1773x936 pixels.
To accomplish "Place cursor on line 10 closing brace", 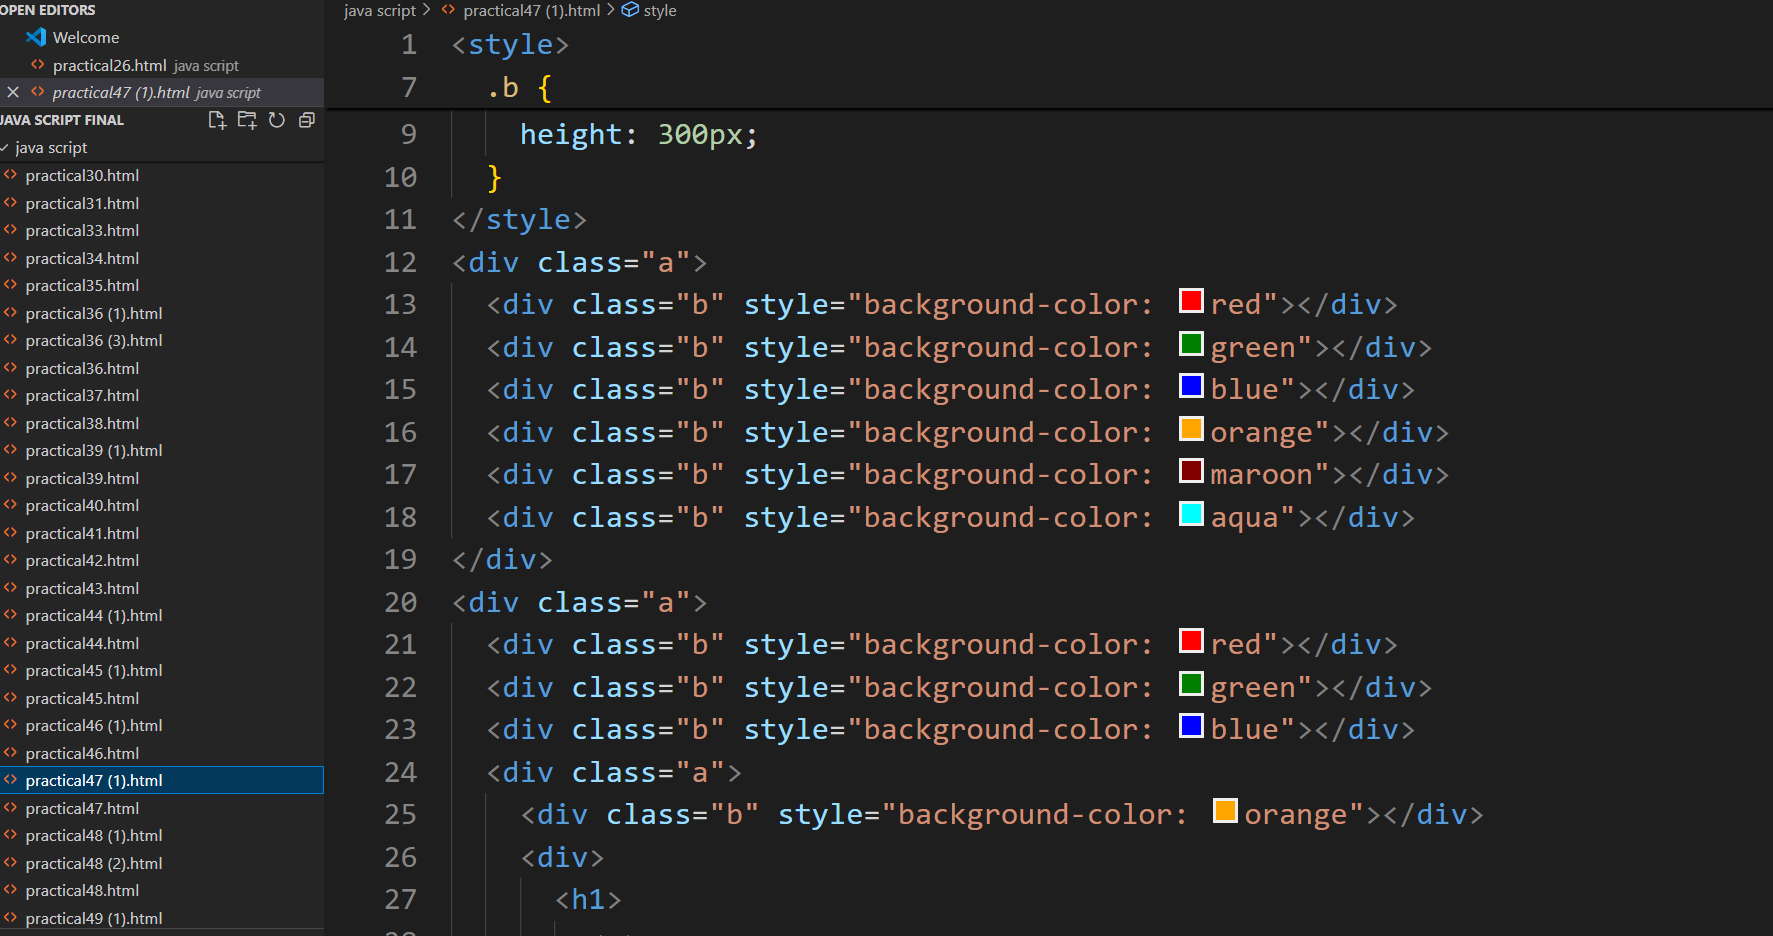I will click(494, 178).
